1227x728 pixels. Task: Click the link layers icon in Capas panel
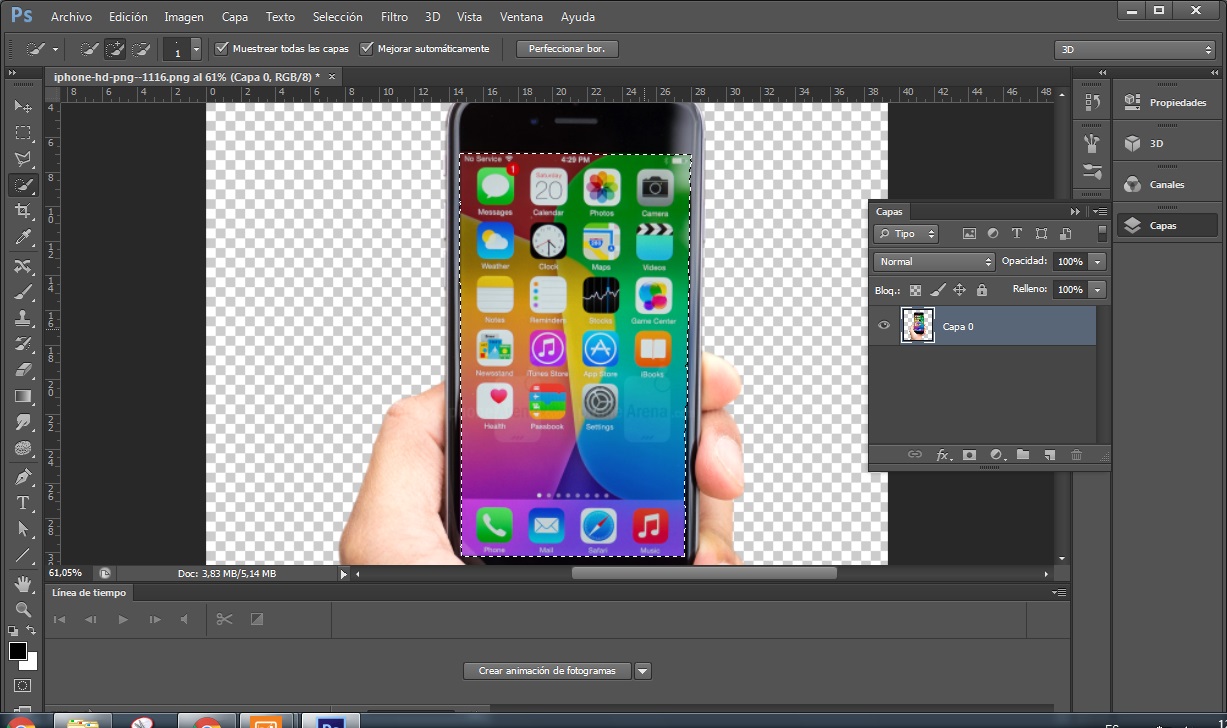pos(914,455)
